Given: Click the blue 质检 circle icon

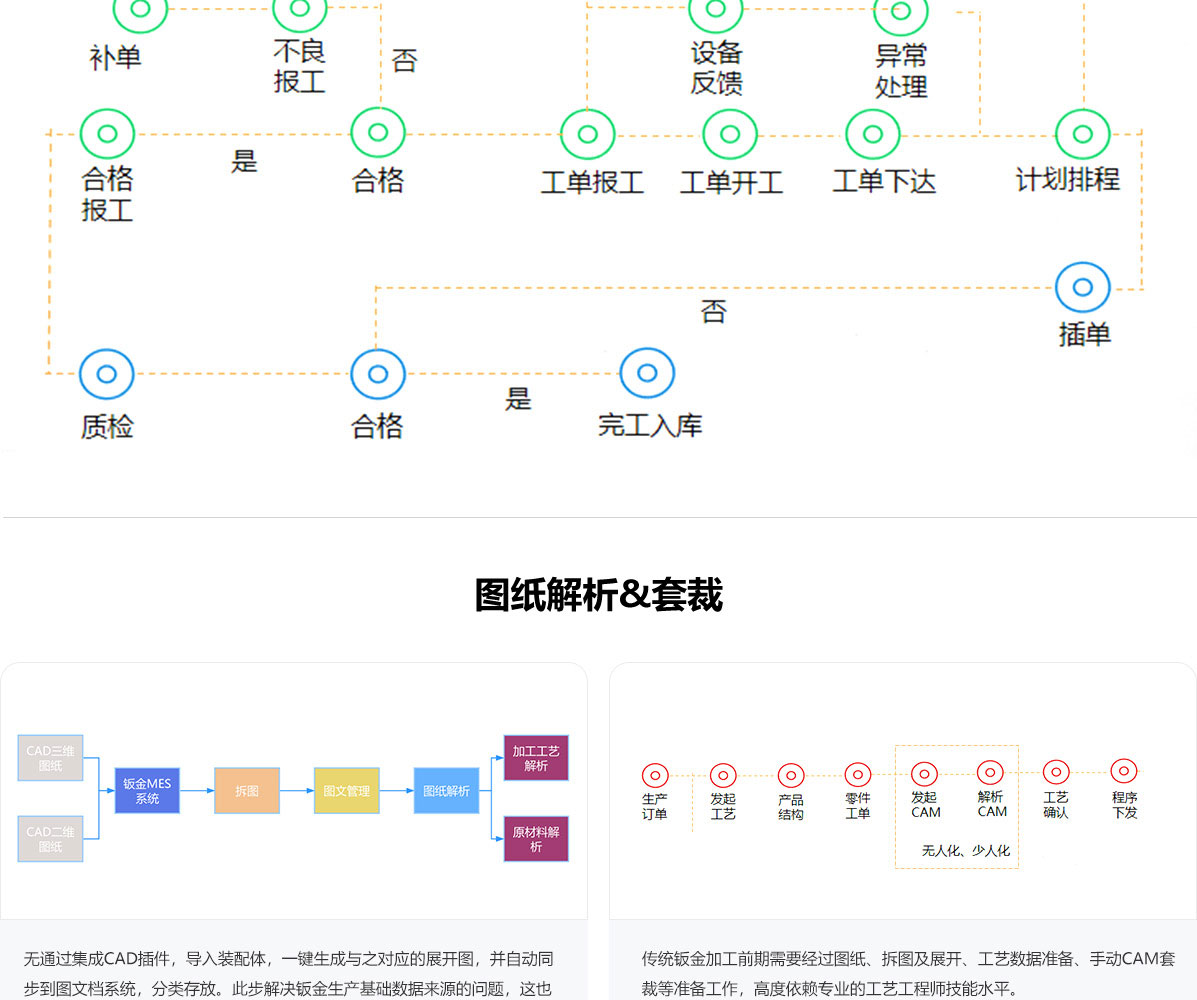Looking at the screenshot, I should pyautogui.click(x=107, y=374).
